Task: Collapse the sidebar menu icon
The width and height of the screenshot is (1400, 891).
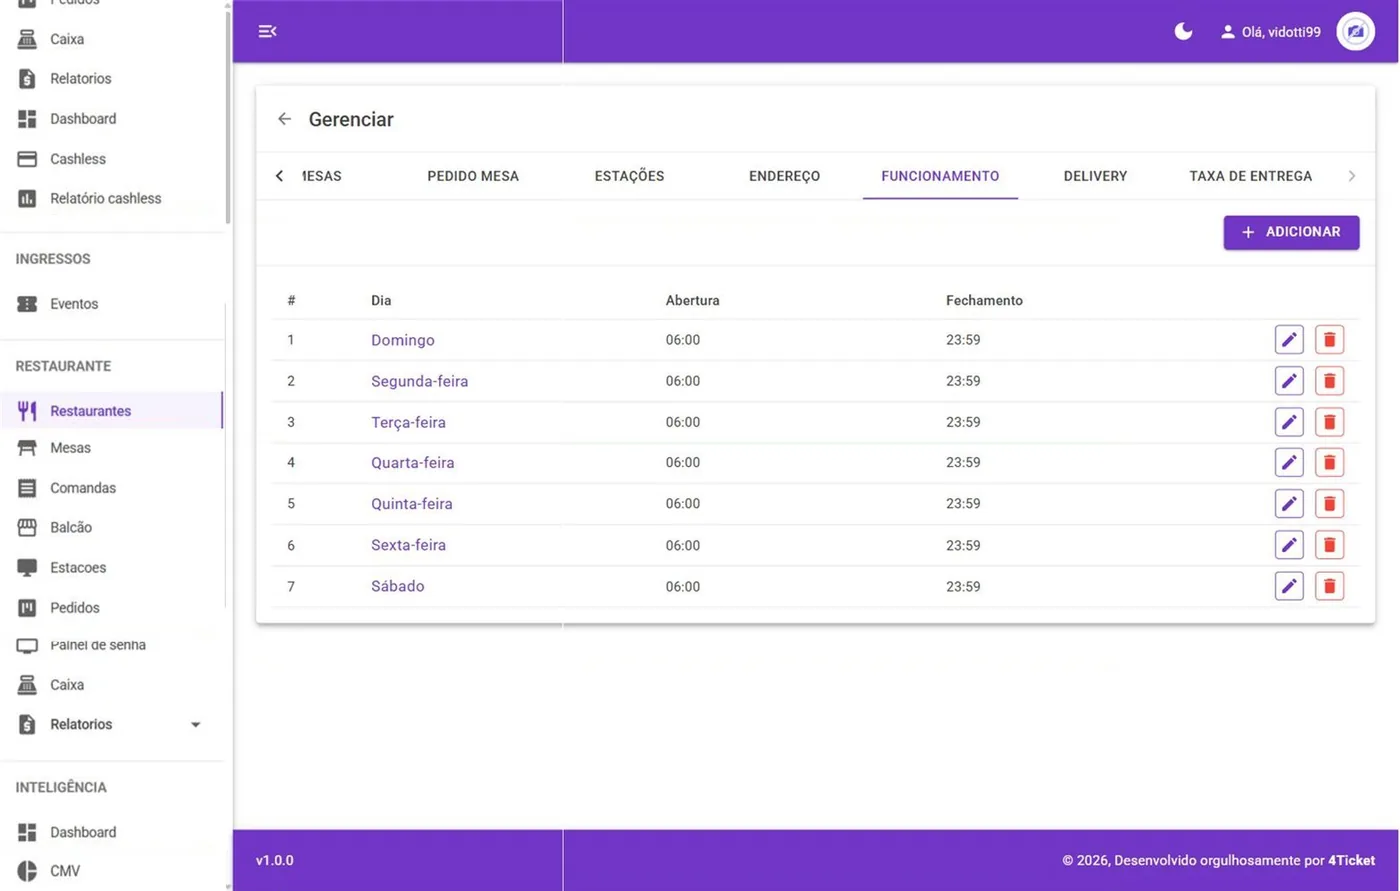Action: [x=267, y=32]
